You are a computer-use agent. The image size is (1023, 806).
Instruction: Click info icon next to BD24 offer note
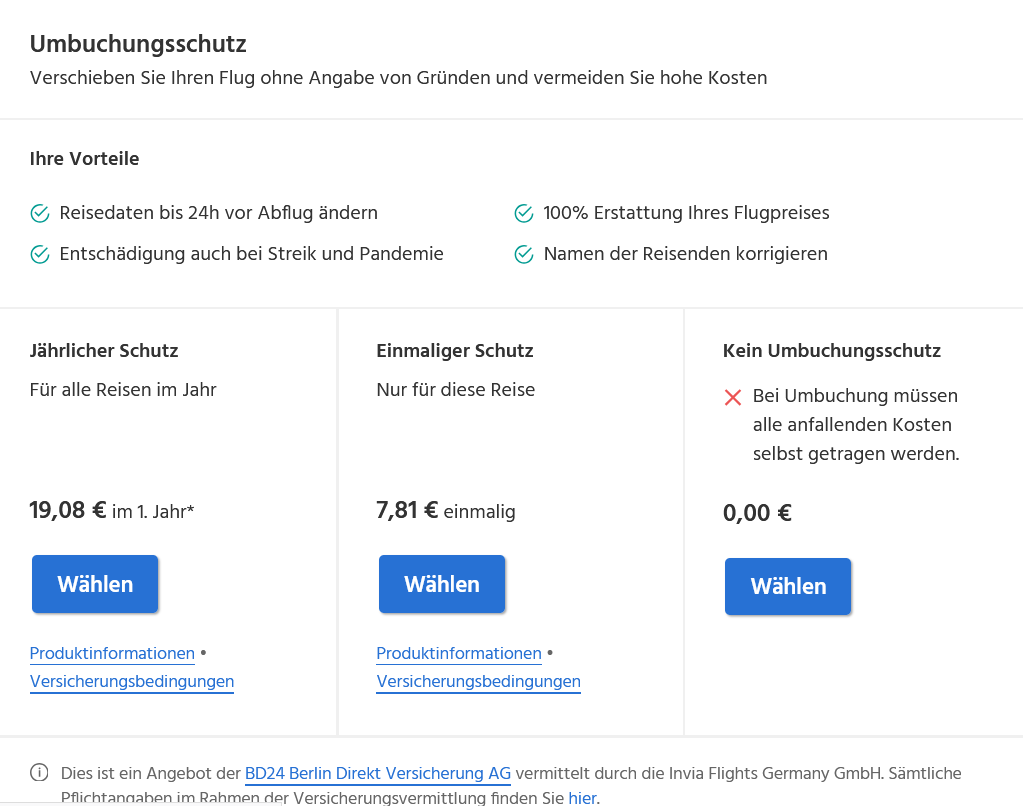click(x=39, y=773)
